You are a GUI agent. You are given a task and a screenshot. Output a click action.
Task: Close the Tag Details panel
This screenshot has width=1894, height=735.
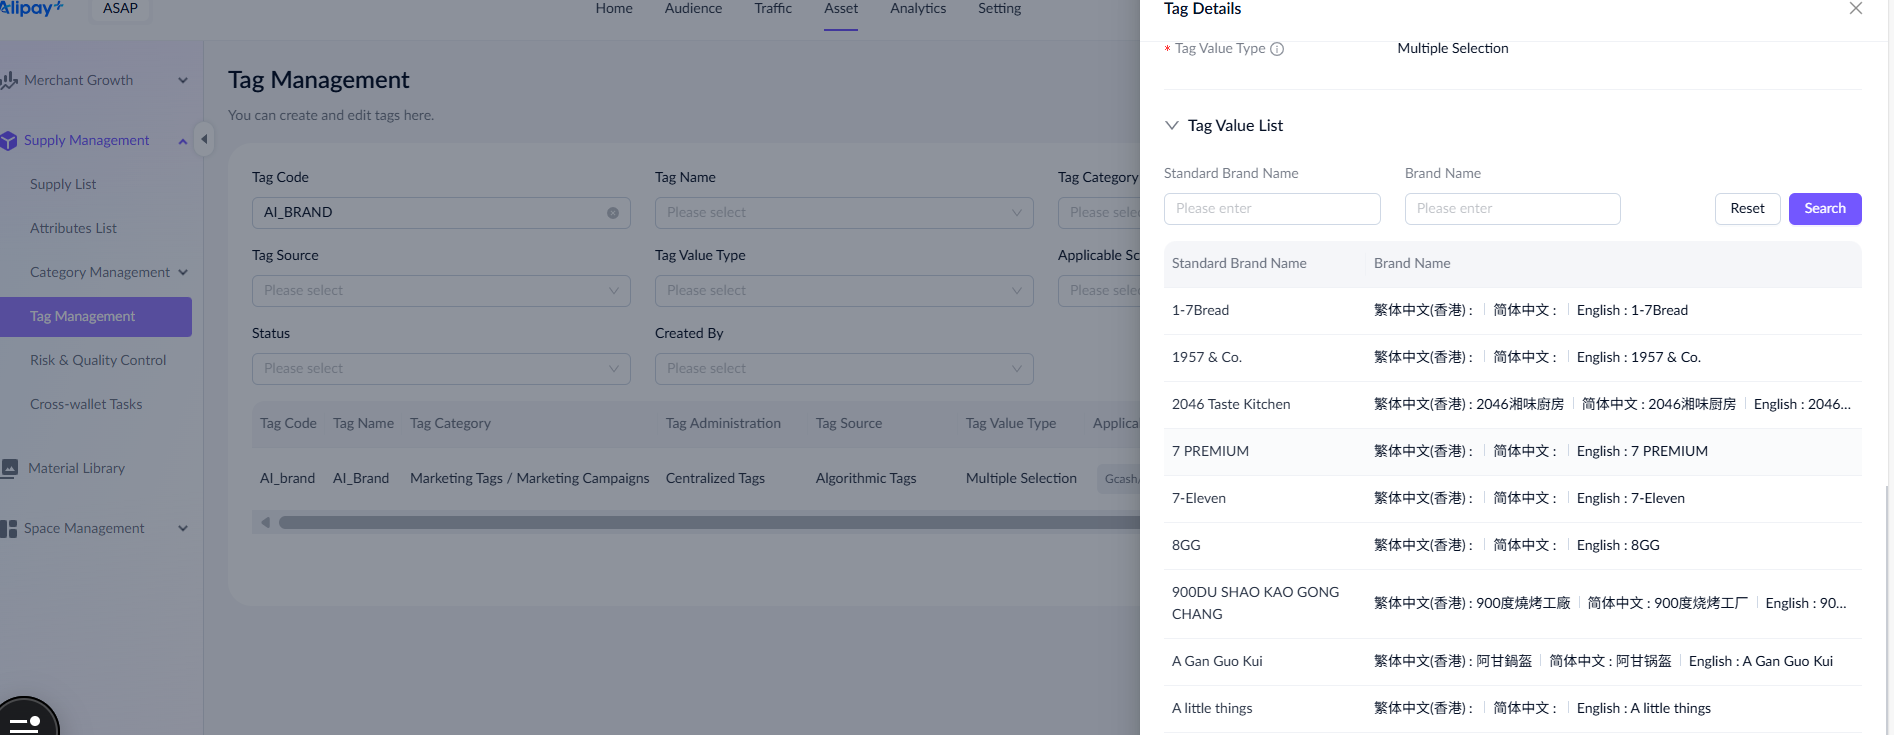[x=1856, y=9]
